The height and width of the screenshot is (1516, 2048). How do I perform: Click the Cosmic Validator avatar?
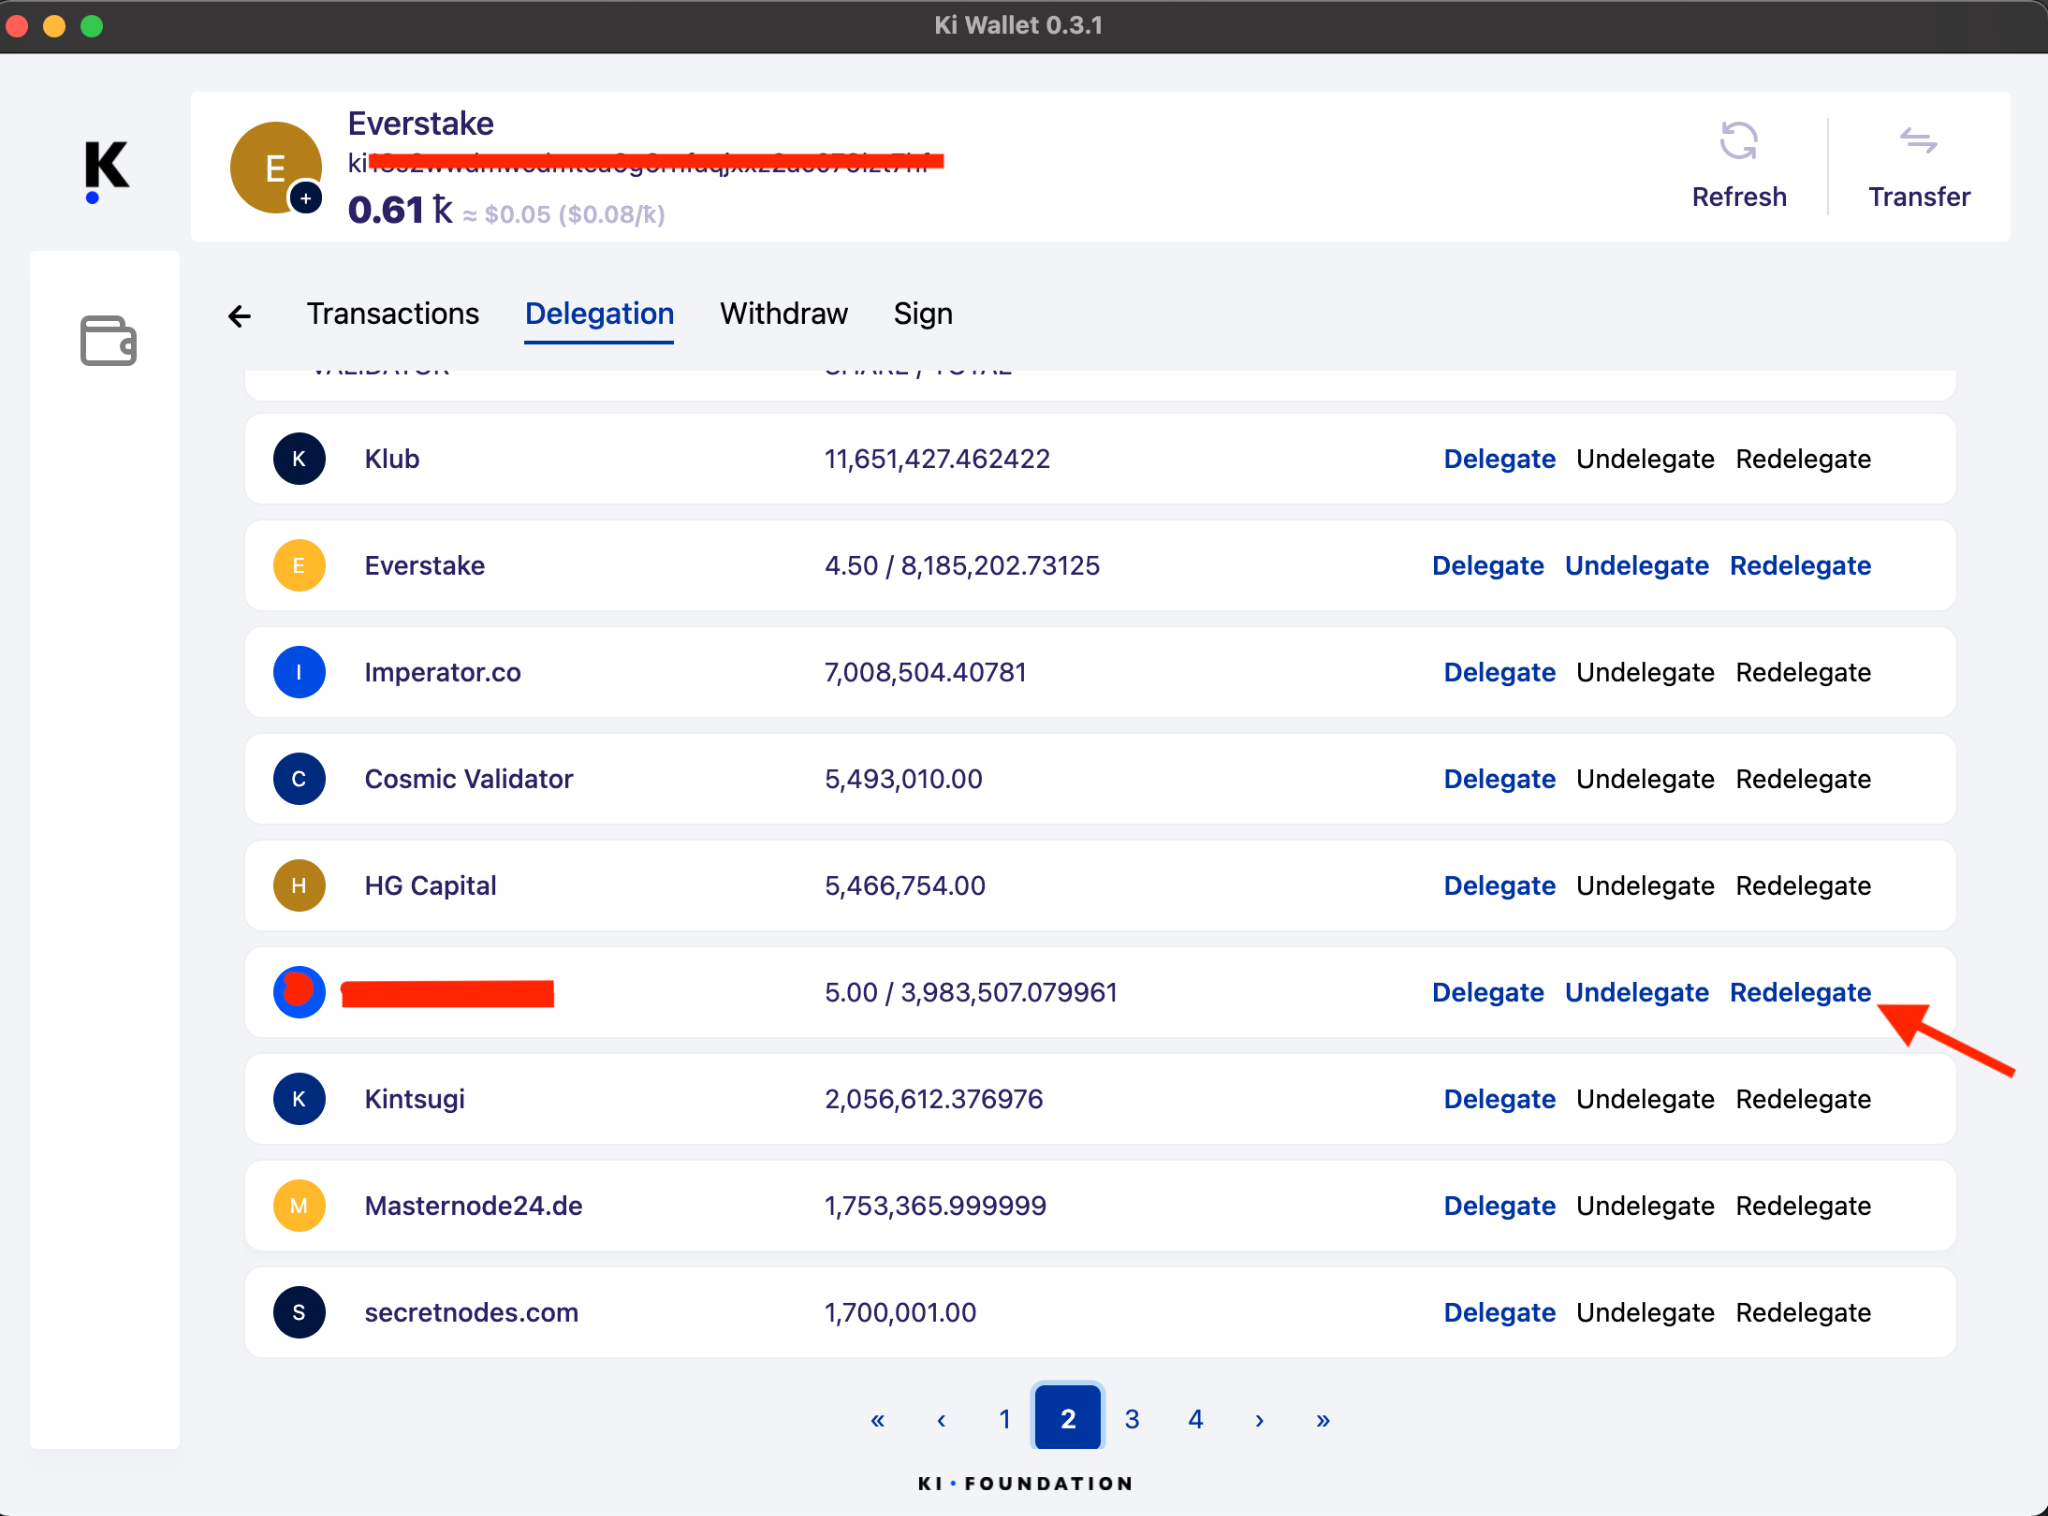pos(299,779)
